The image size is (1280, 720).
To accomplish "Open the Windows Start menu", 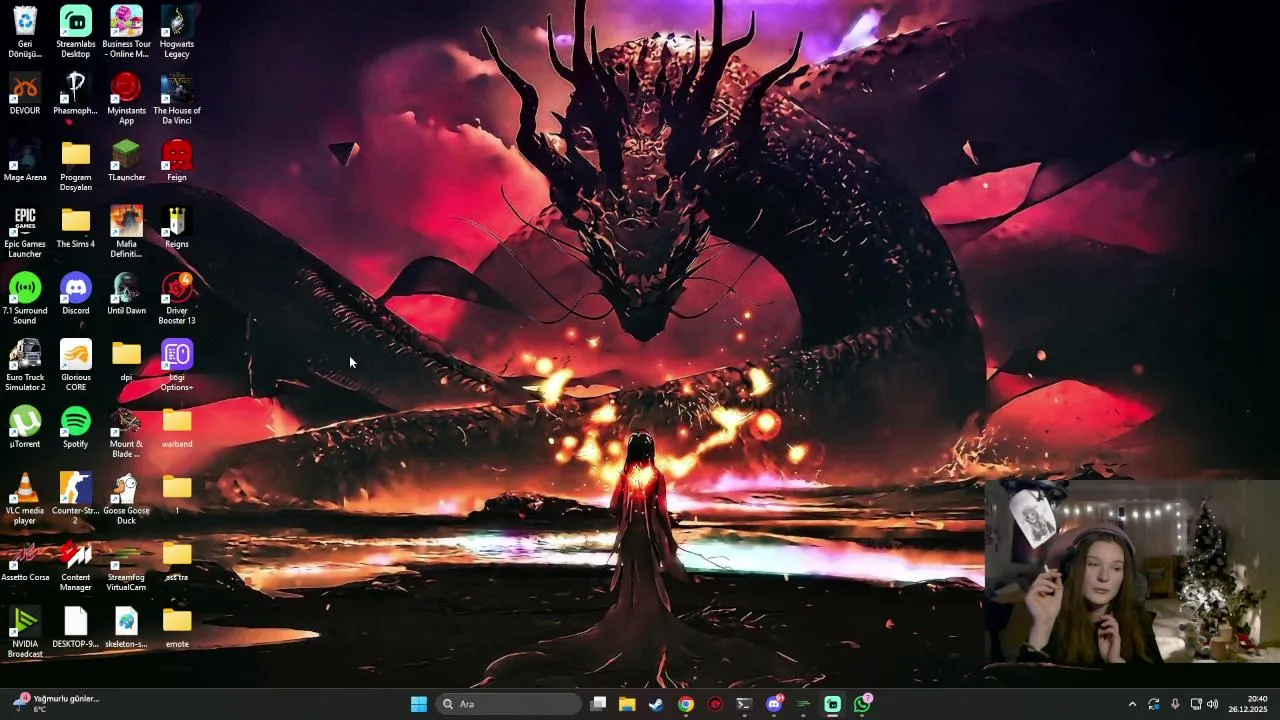I will [419, 704].
